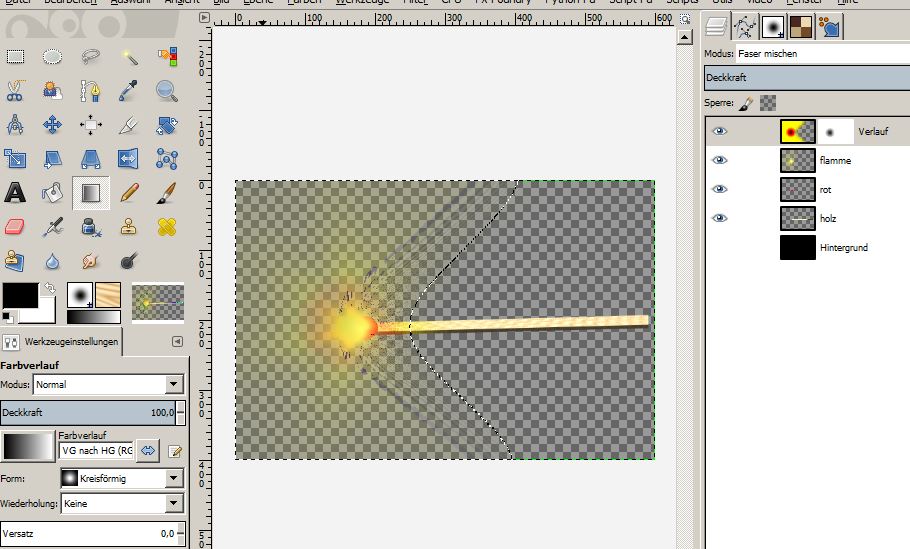Select the Blend gradient tool
Screen dimensions: 910x549
pyautogui.click(x=91, y=193)
